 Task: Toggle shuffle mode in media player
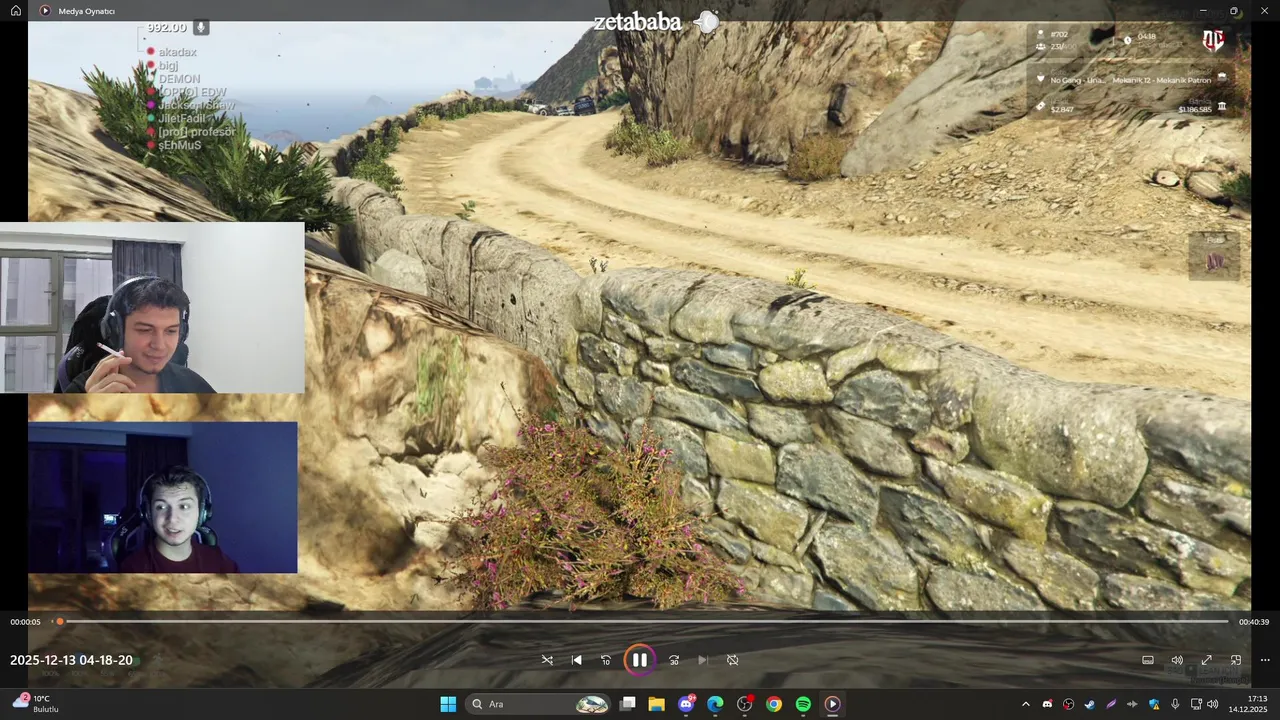point(547,660)
